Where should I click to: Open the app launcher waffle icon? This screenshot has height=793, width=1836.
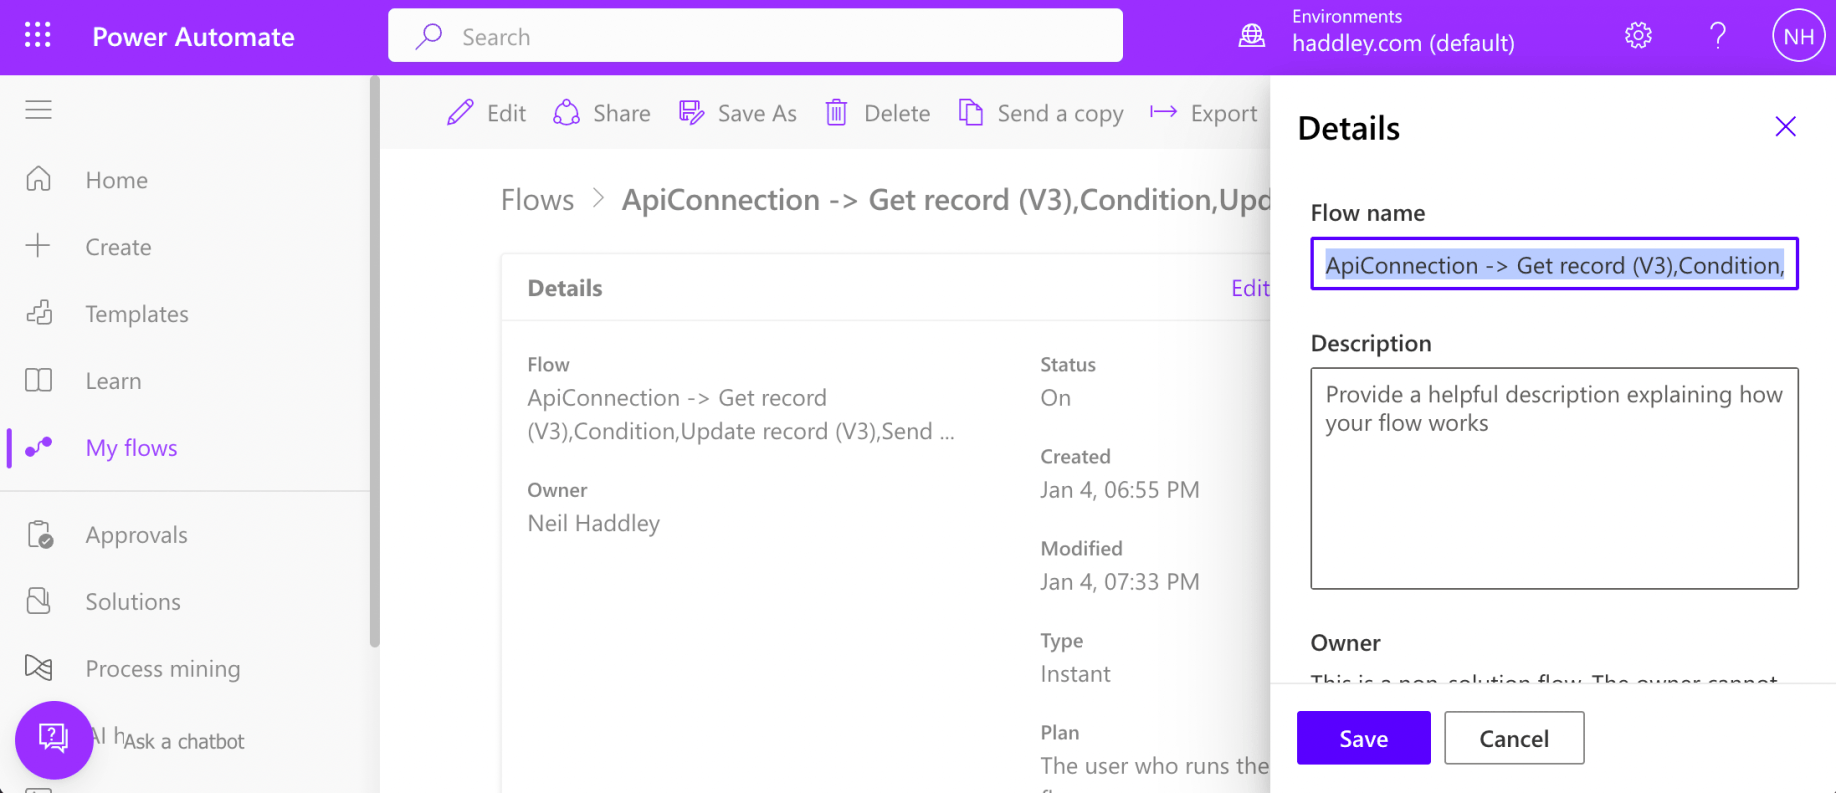(38, 36)
